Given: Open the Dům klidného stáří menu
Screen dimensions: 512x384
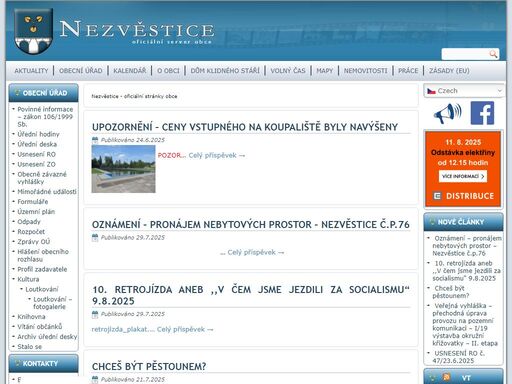Looking at the screenshot, I should (225, 71).
